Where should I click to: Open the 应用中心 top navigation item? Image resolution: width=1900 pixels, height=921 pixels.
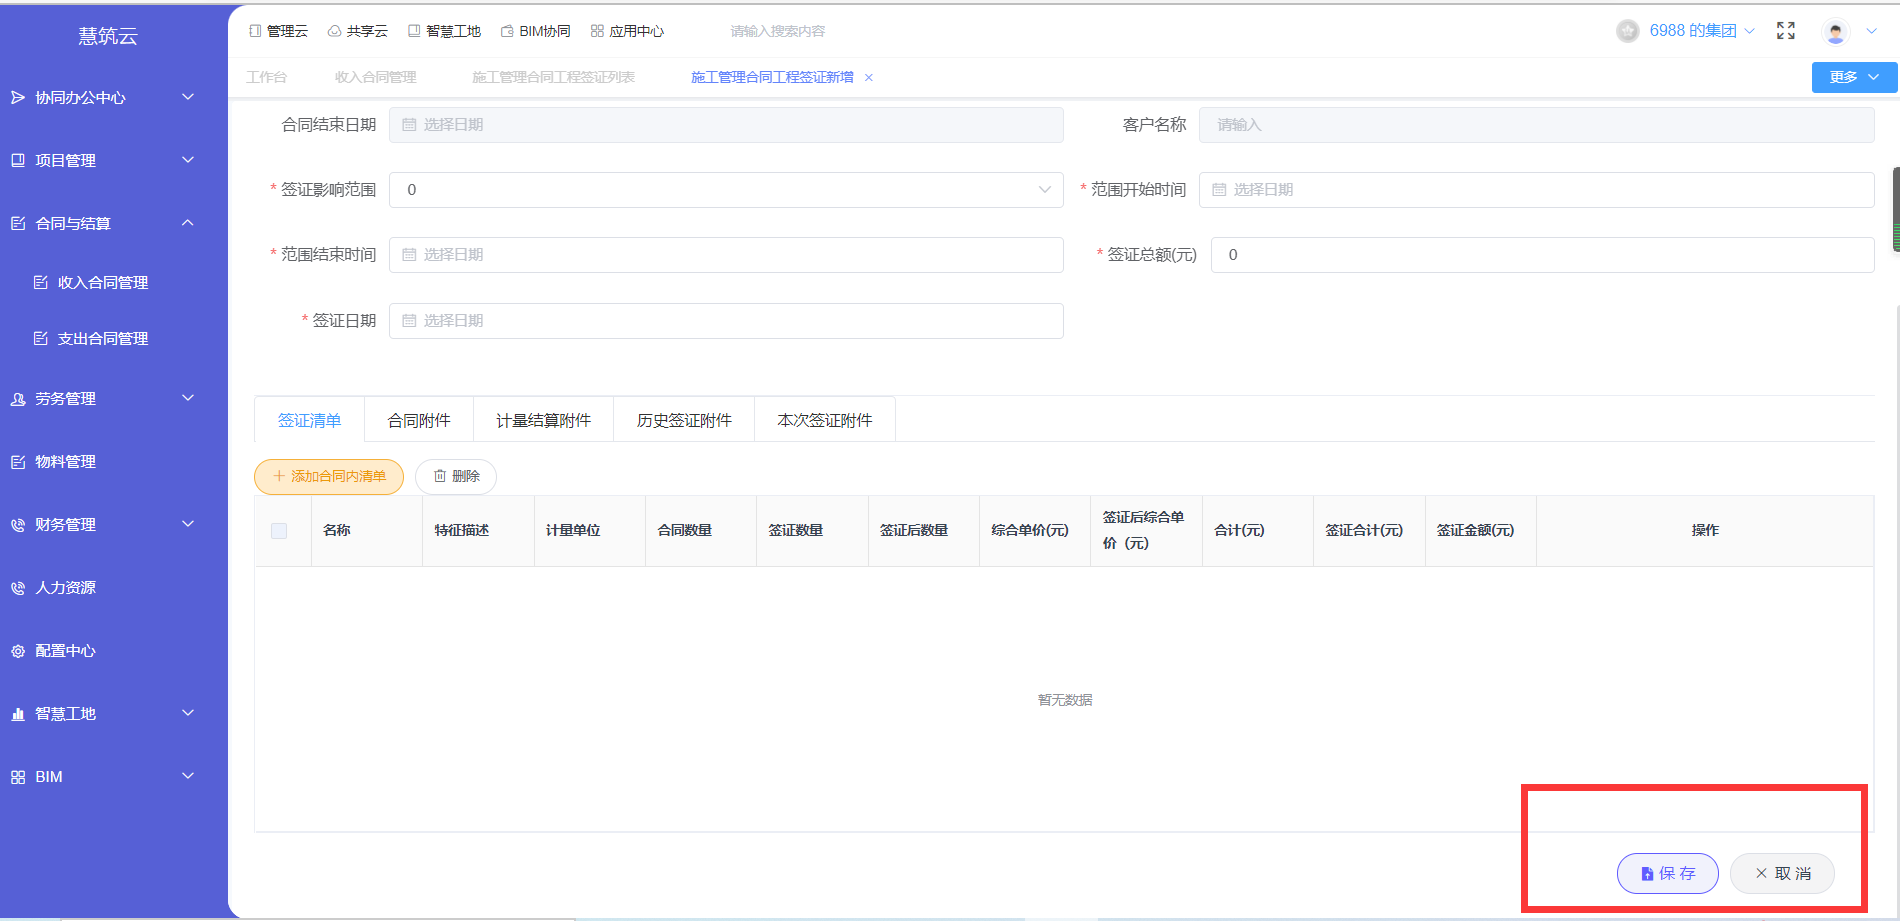tap(627, 31)
